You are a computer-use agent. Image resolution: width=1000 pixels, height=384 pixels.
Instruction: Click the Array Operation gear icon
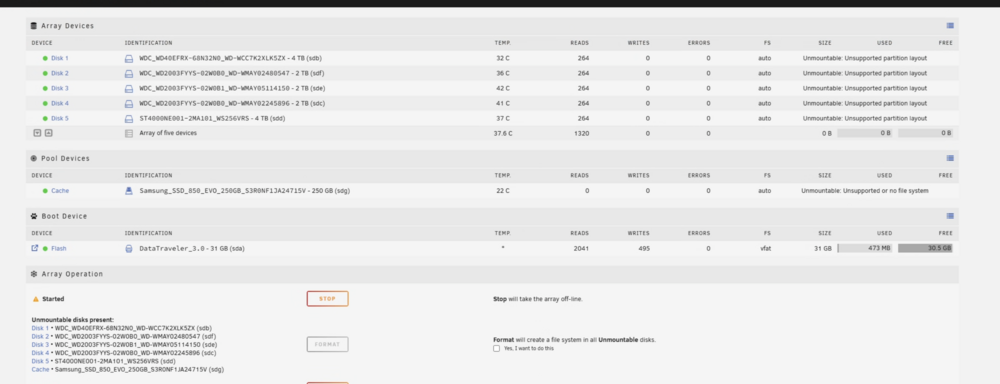(34, 274)
